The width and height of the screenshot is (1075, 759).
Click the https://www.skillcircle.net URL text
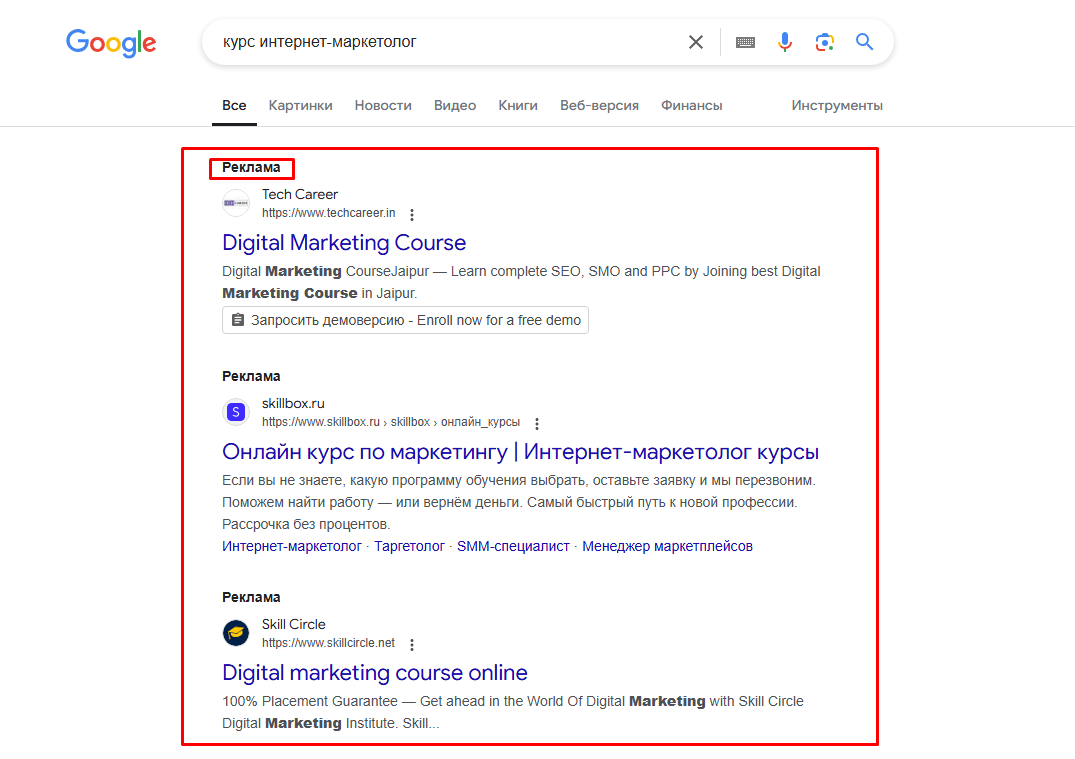[x=328, y=643]
